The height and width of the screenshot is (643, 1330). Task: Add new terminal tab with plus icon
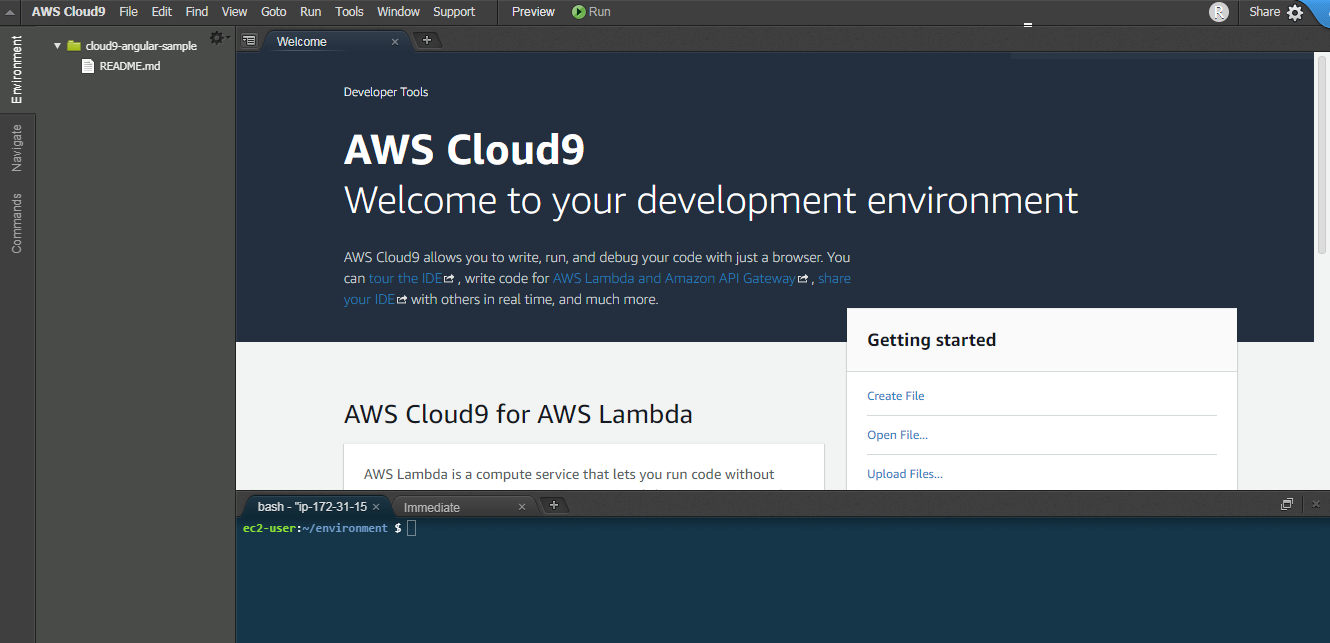point(554,505)
